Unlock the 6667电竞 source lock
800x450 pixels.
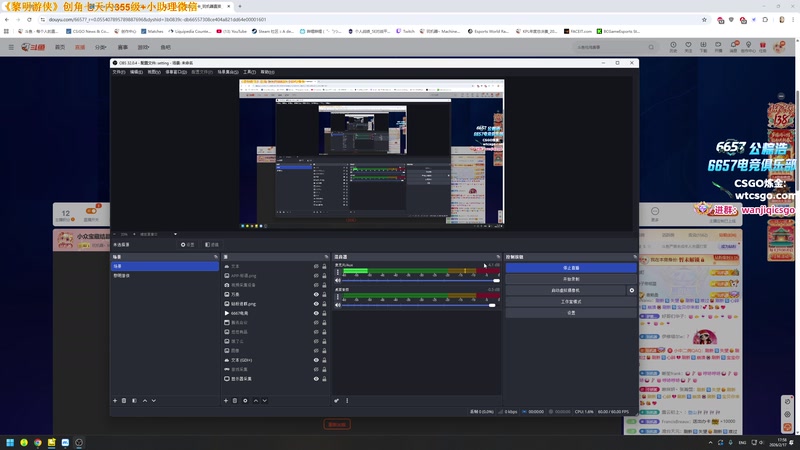[324, 313]
